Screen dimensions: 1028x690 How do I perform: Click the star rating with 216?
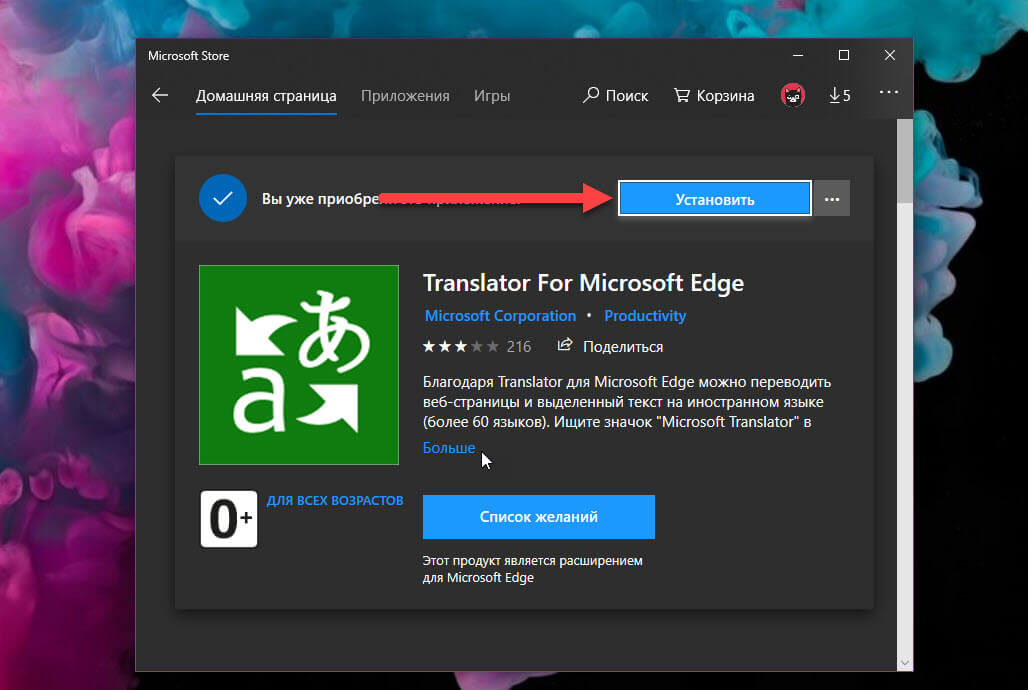pyautogui.click(x=477, y=346)
